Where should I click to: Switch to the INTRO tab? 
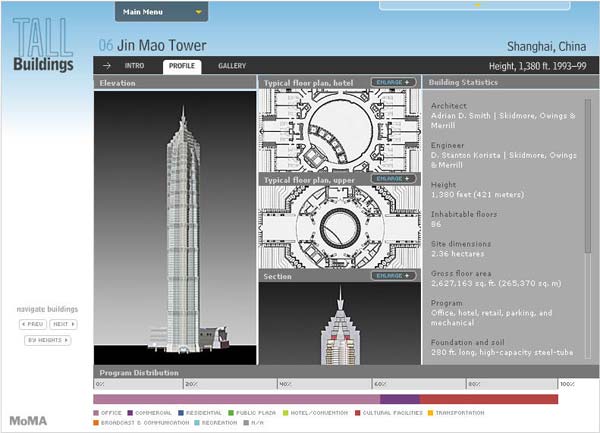134,66
